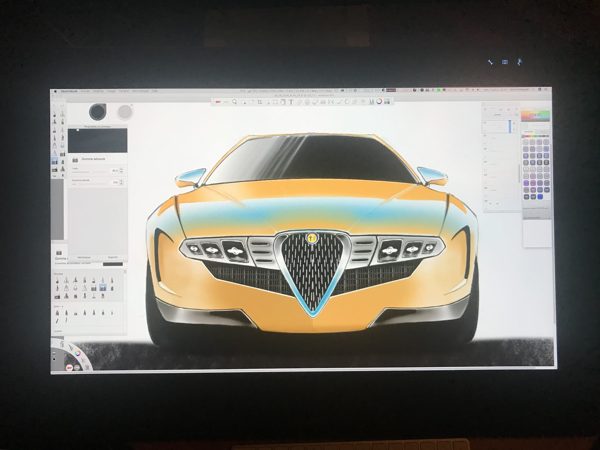Open the Apple menu
This screenshot has height=450, width=600.
pyautogui.click(x=55, y=91)
